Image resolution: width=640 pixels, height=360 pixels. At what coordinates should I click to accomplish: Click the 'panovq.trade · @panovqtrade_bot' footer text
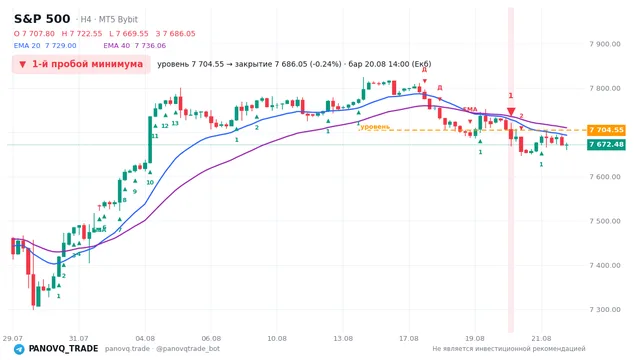click(162, 349)
